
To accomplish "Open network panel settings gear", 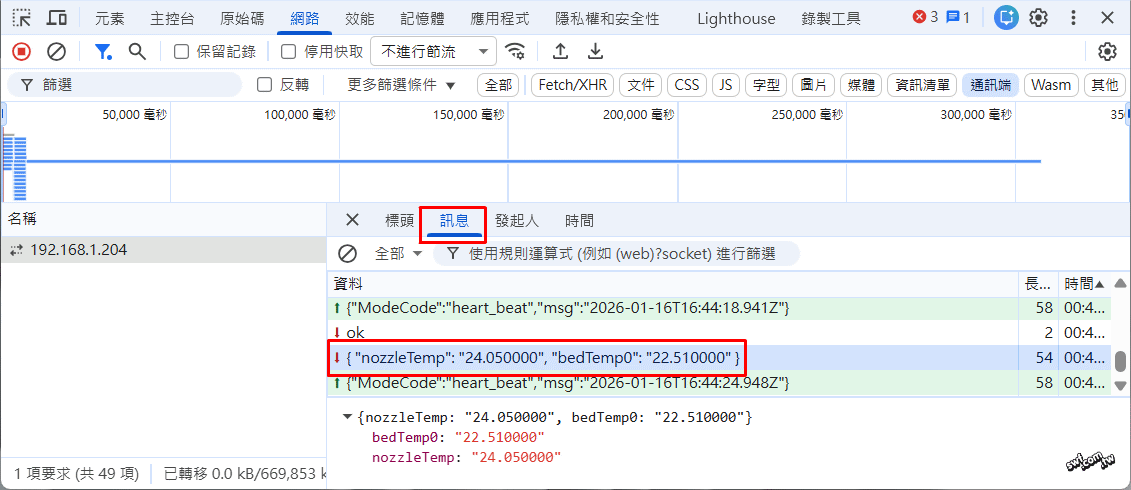I will click(1107, 51).
